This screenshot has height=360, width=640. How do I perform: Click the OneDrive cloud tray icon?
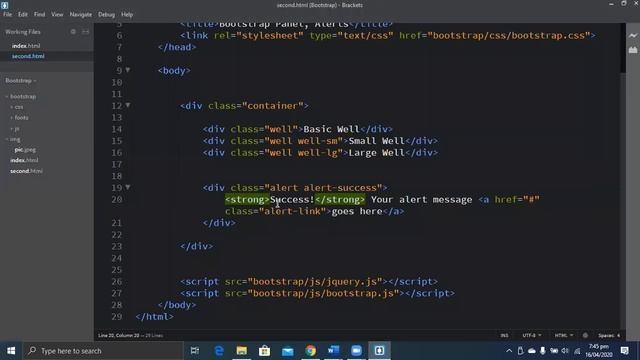tap(531, 351)
